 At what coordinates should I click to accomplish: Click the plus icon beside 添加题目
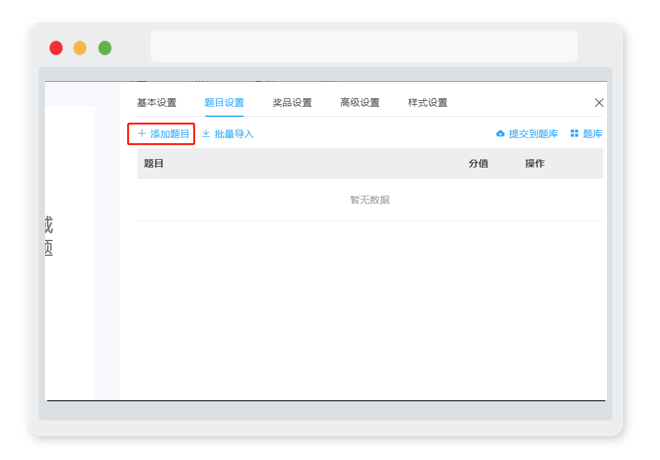(142, 133)
